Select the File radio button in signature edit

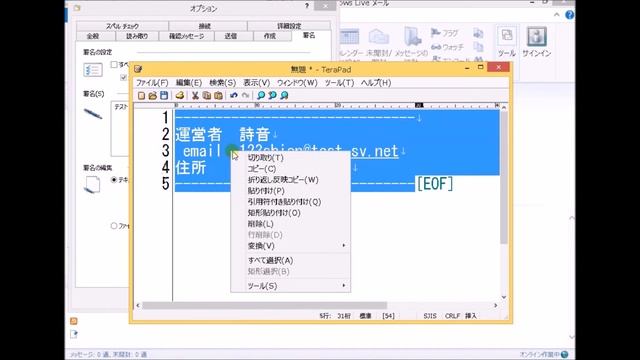pos(114,226)
